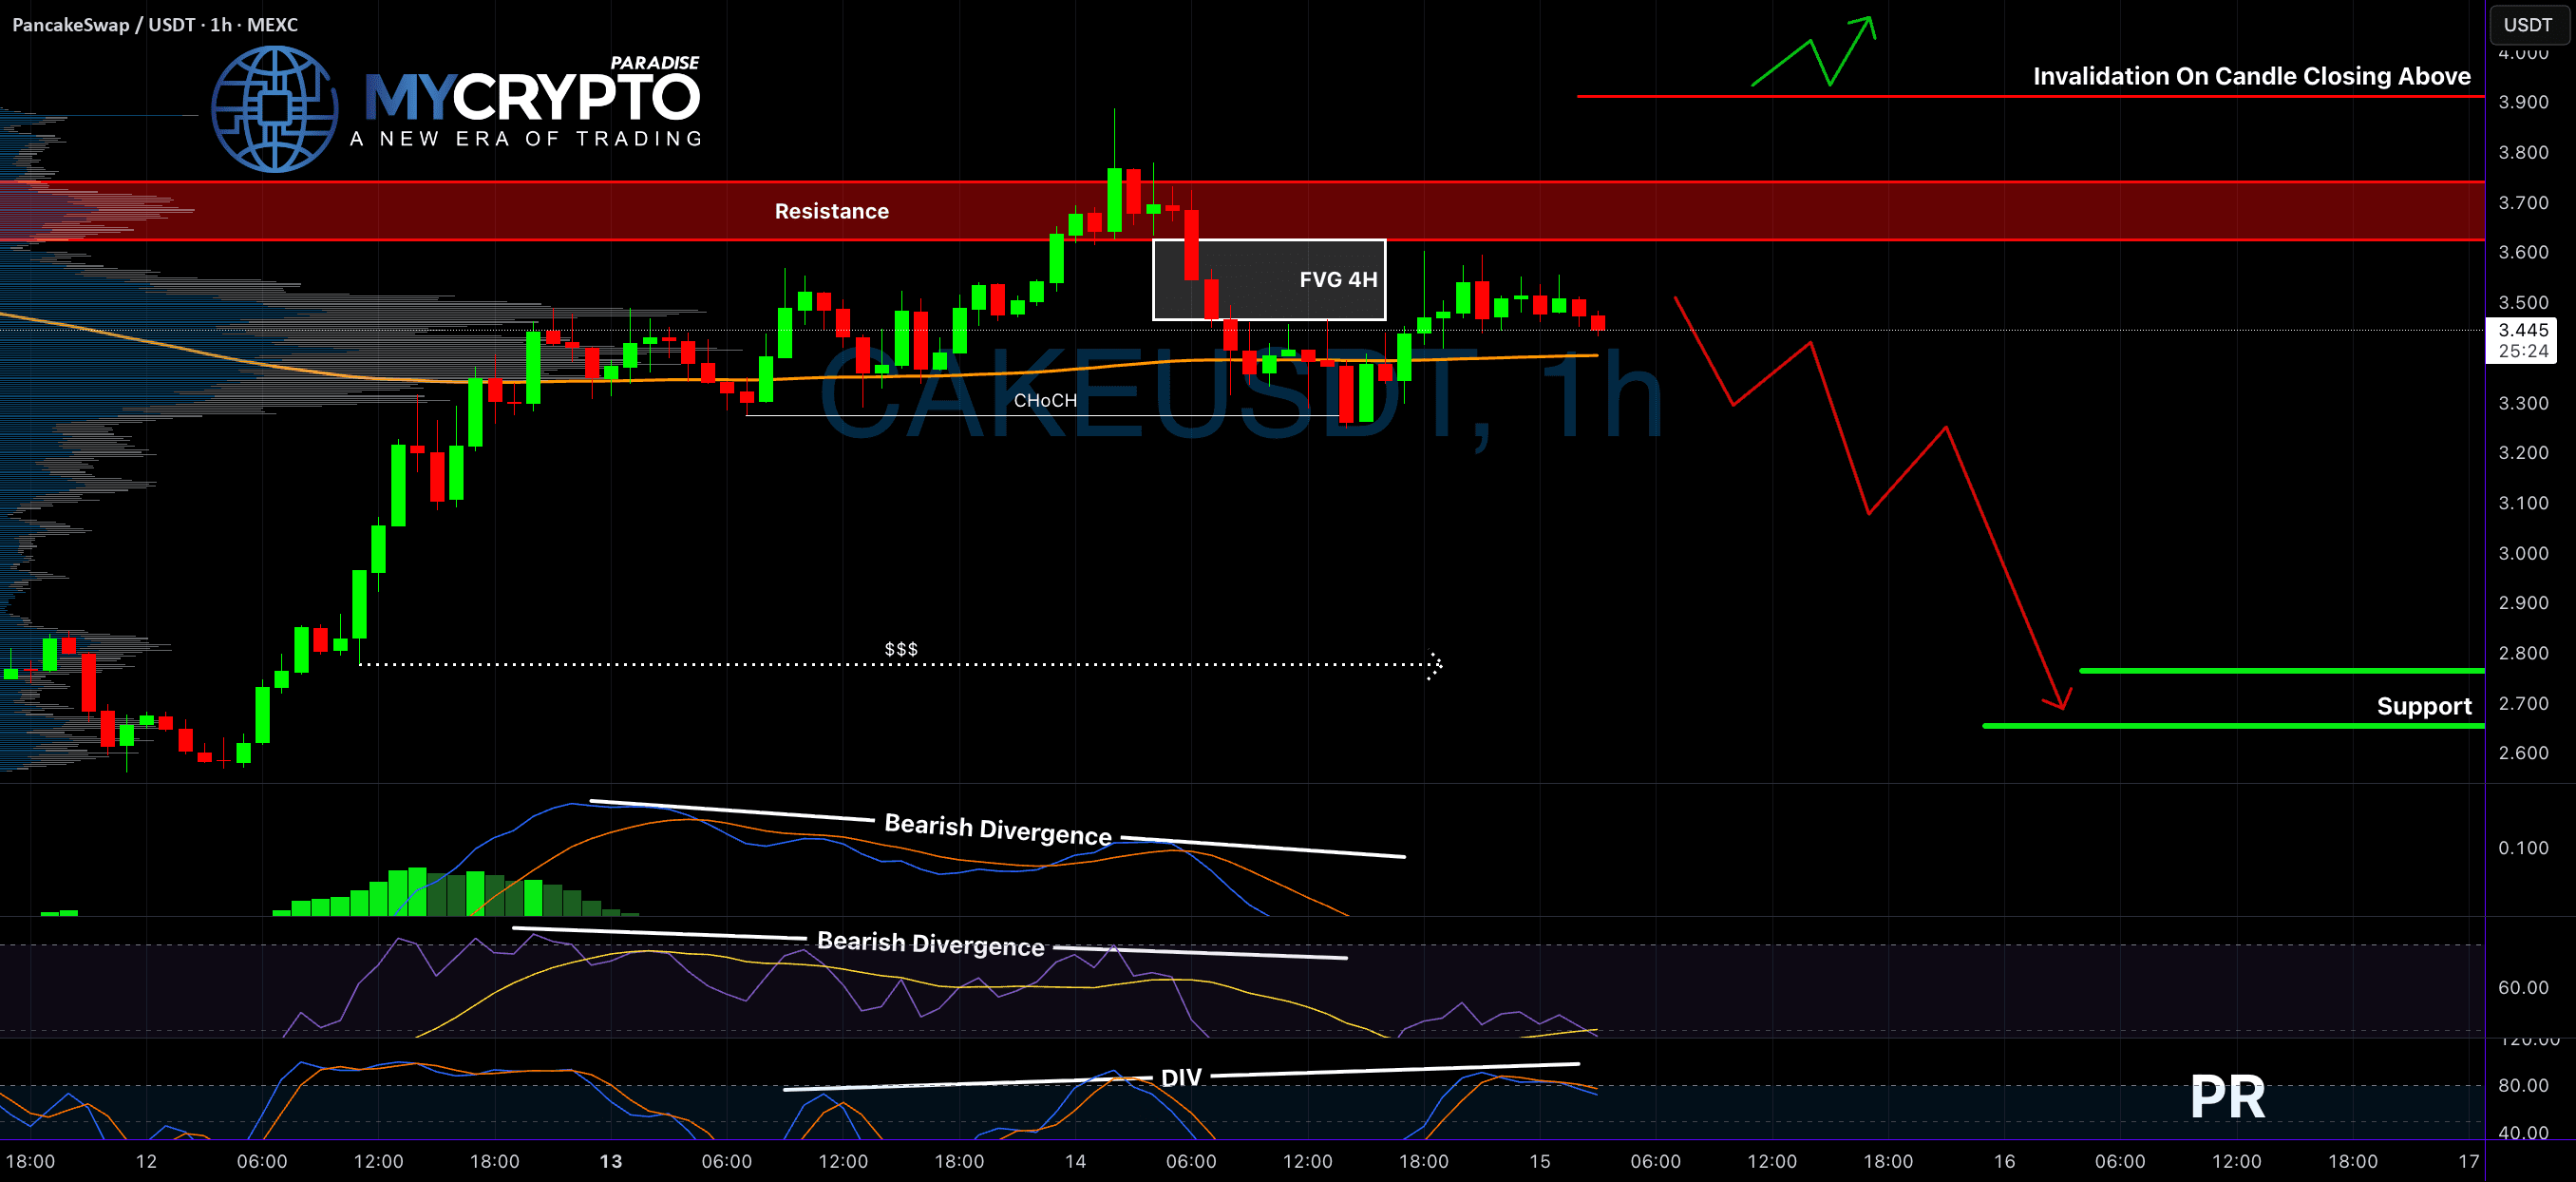Select the FVG 4H box
This screenshot has height=1182, width=2576.
[x=1268, y=279]
